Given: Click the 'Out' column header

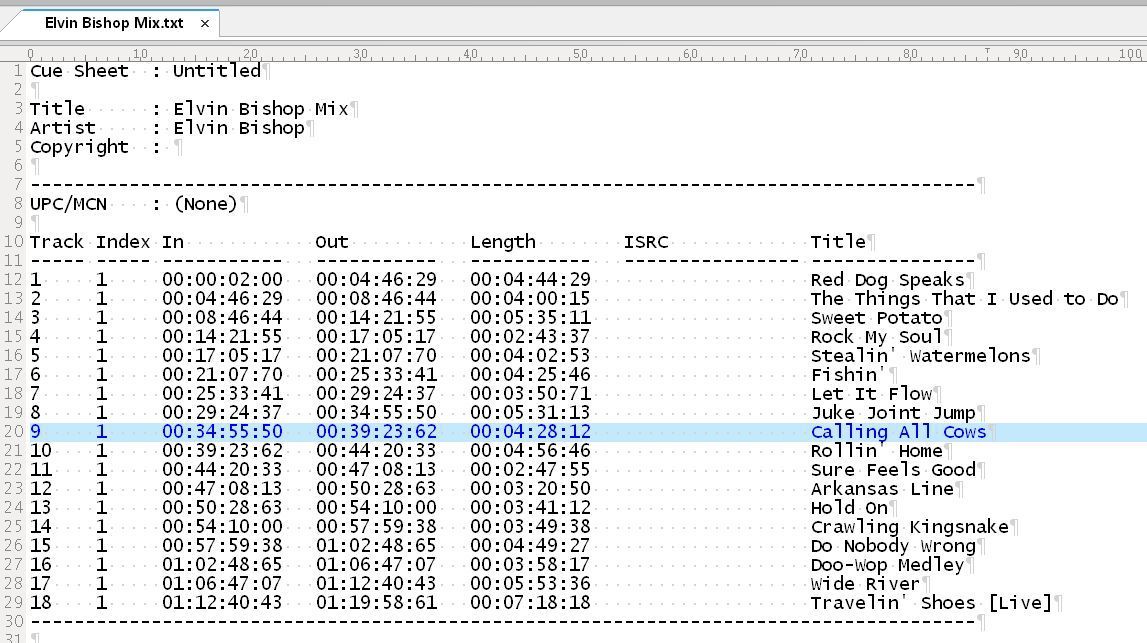Looking at the screenshot, I should 332,242.
